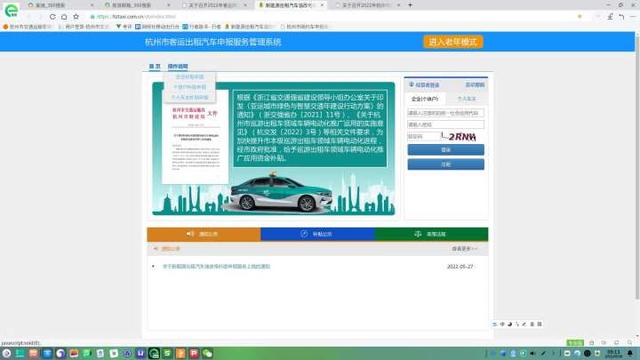Click link right of 经营者登录 header
640x360 pixels.
click(x=475, y=85)
